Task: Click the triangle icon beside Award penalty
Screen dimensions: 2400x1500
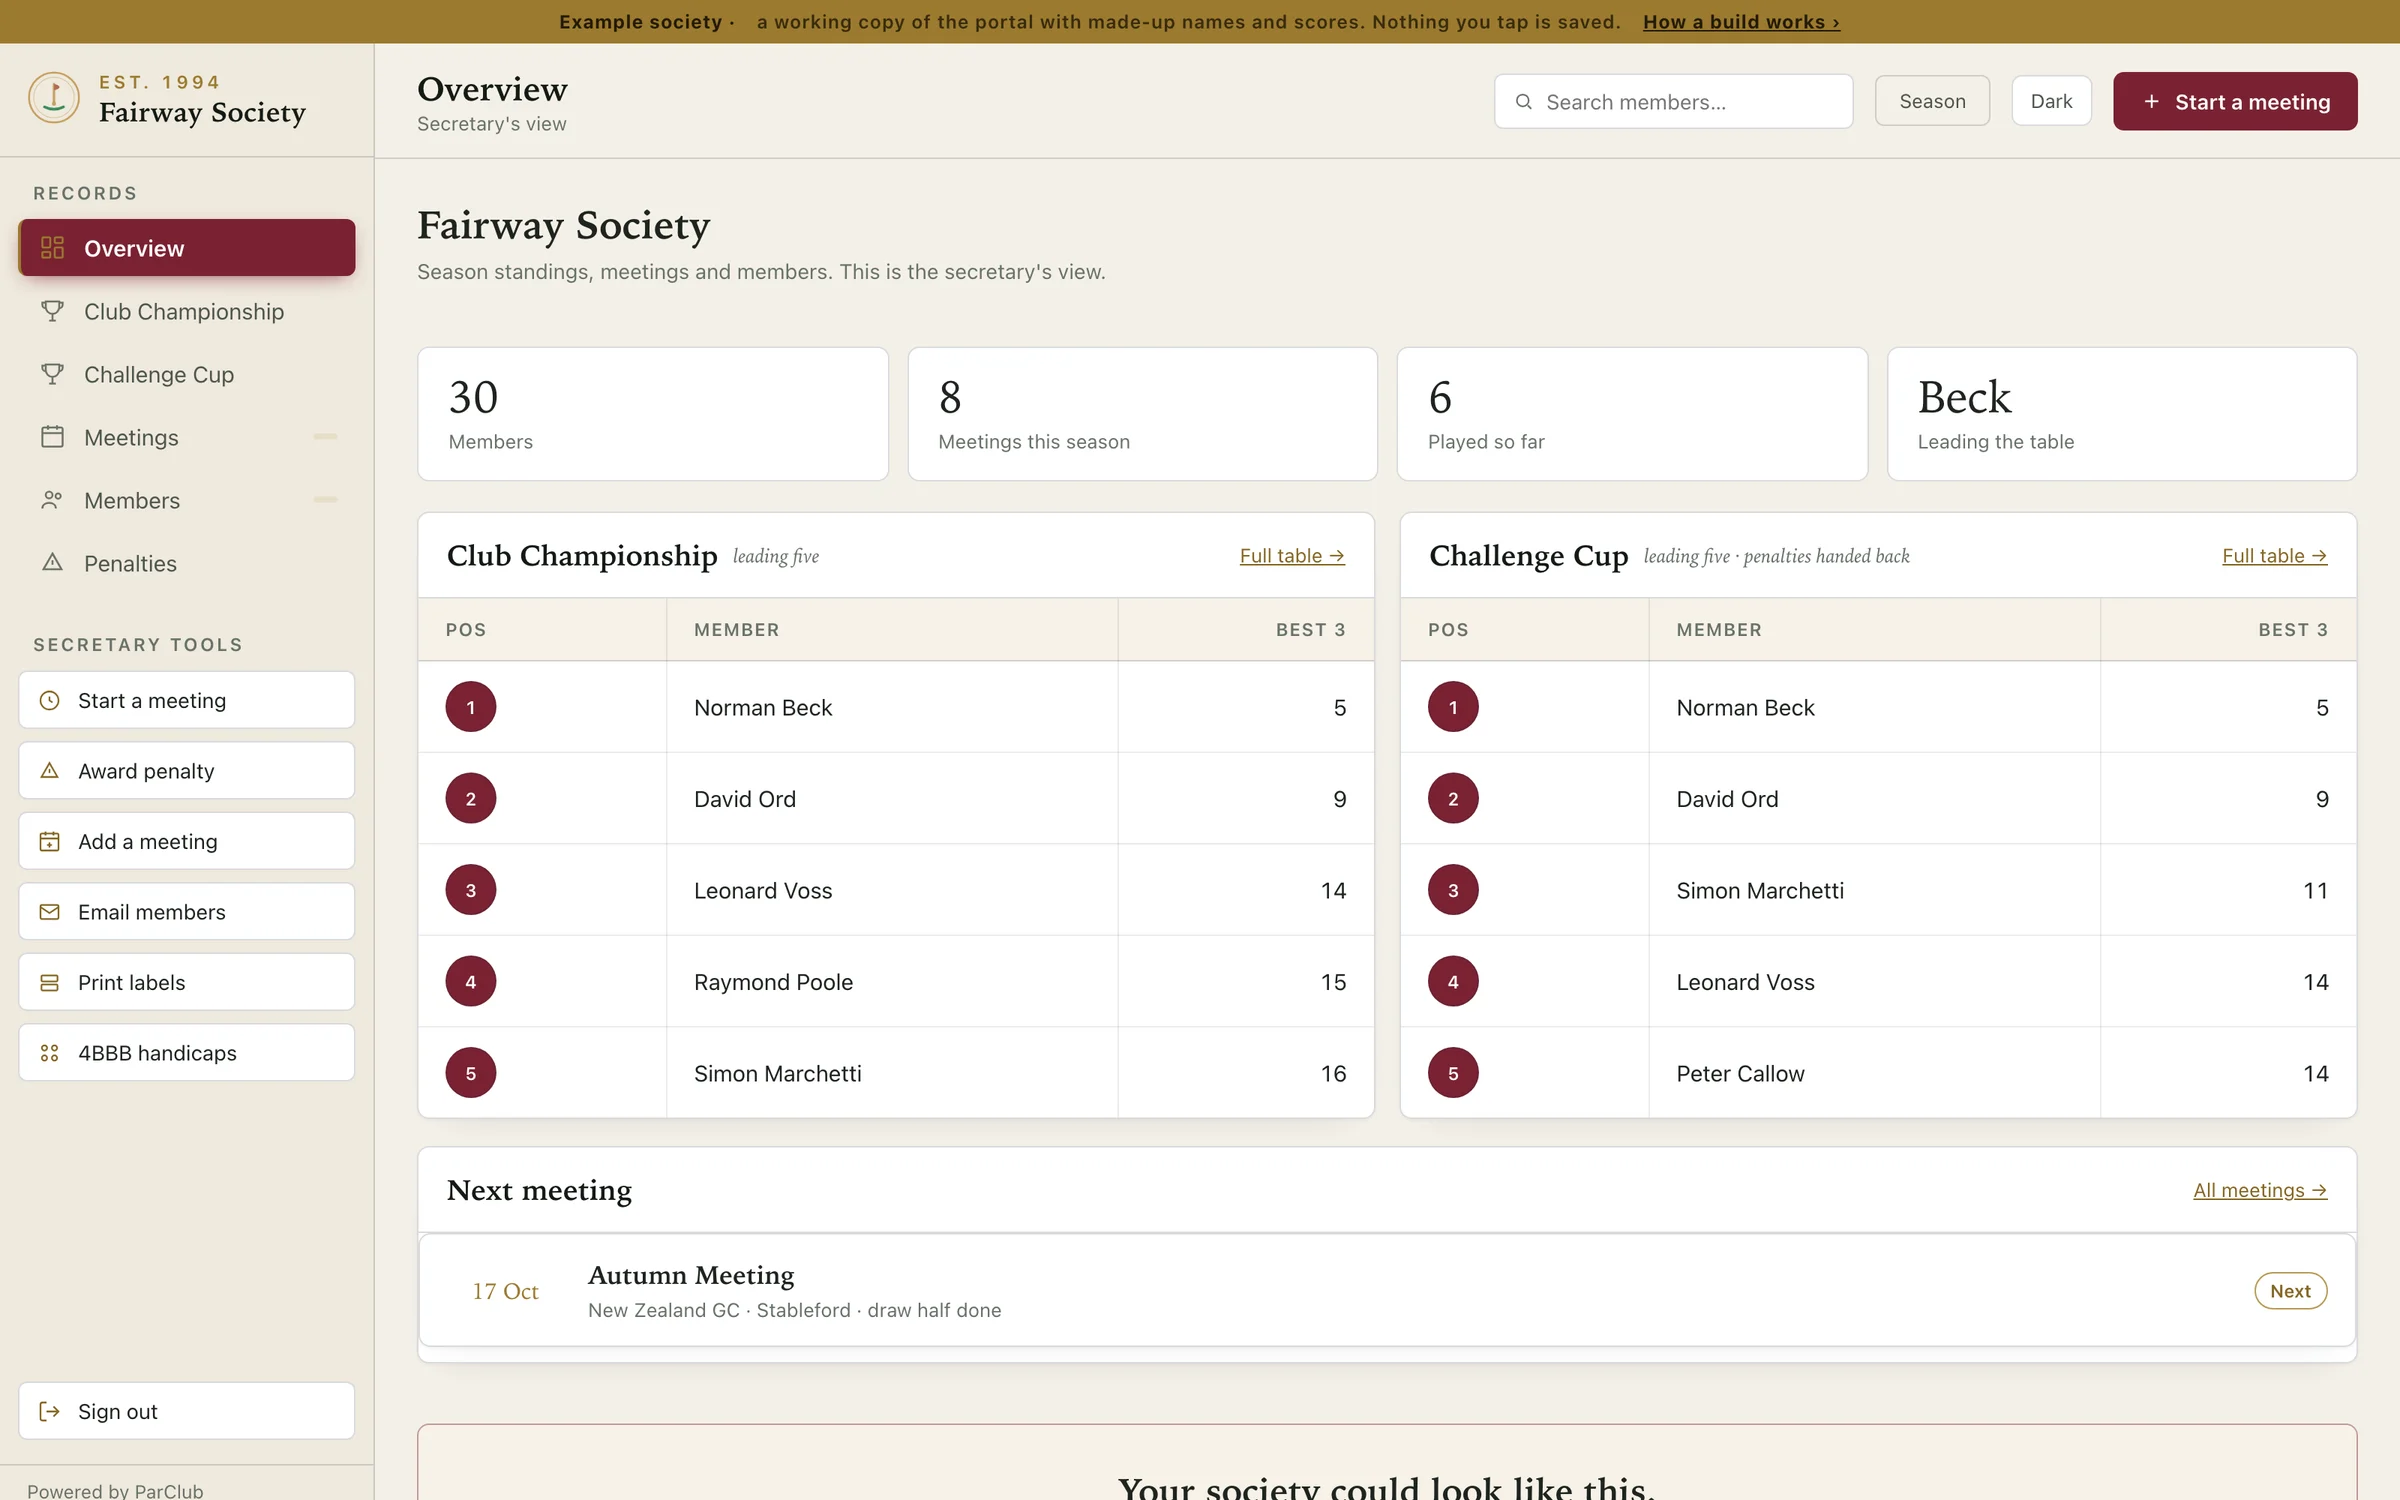Action: (49, 771)
